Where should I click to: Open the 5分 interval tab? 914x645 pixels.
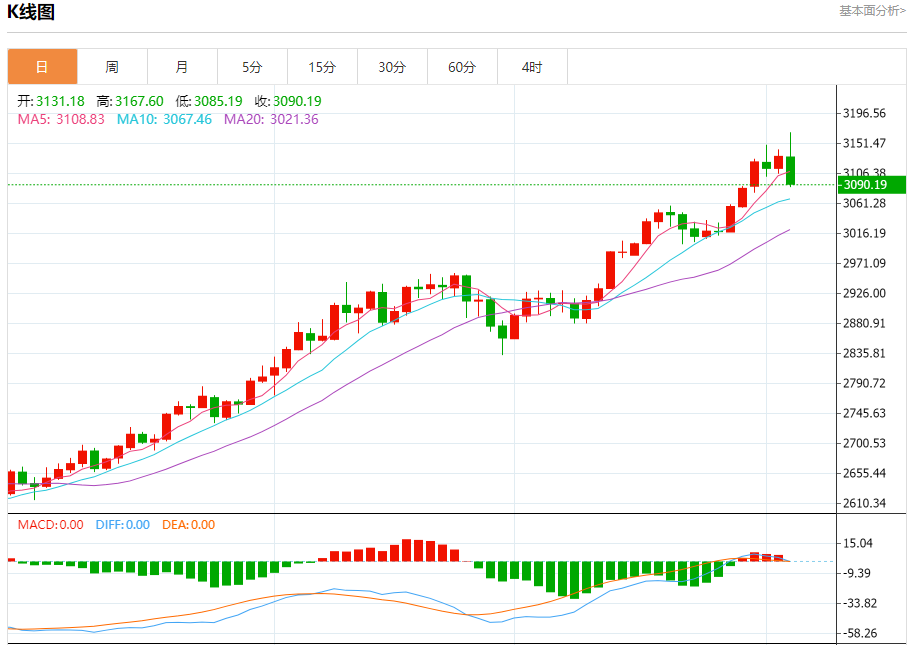tap(252, 67)
